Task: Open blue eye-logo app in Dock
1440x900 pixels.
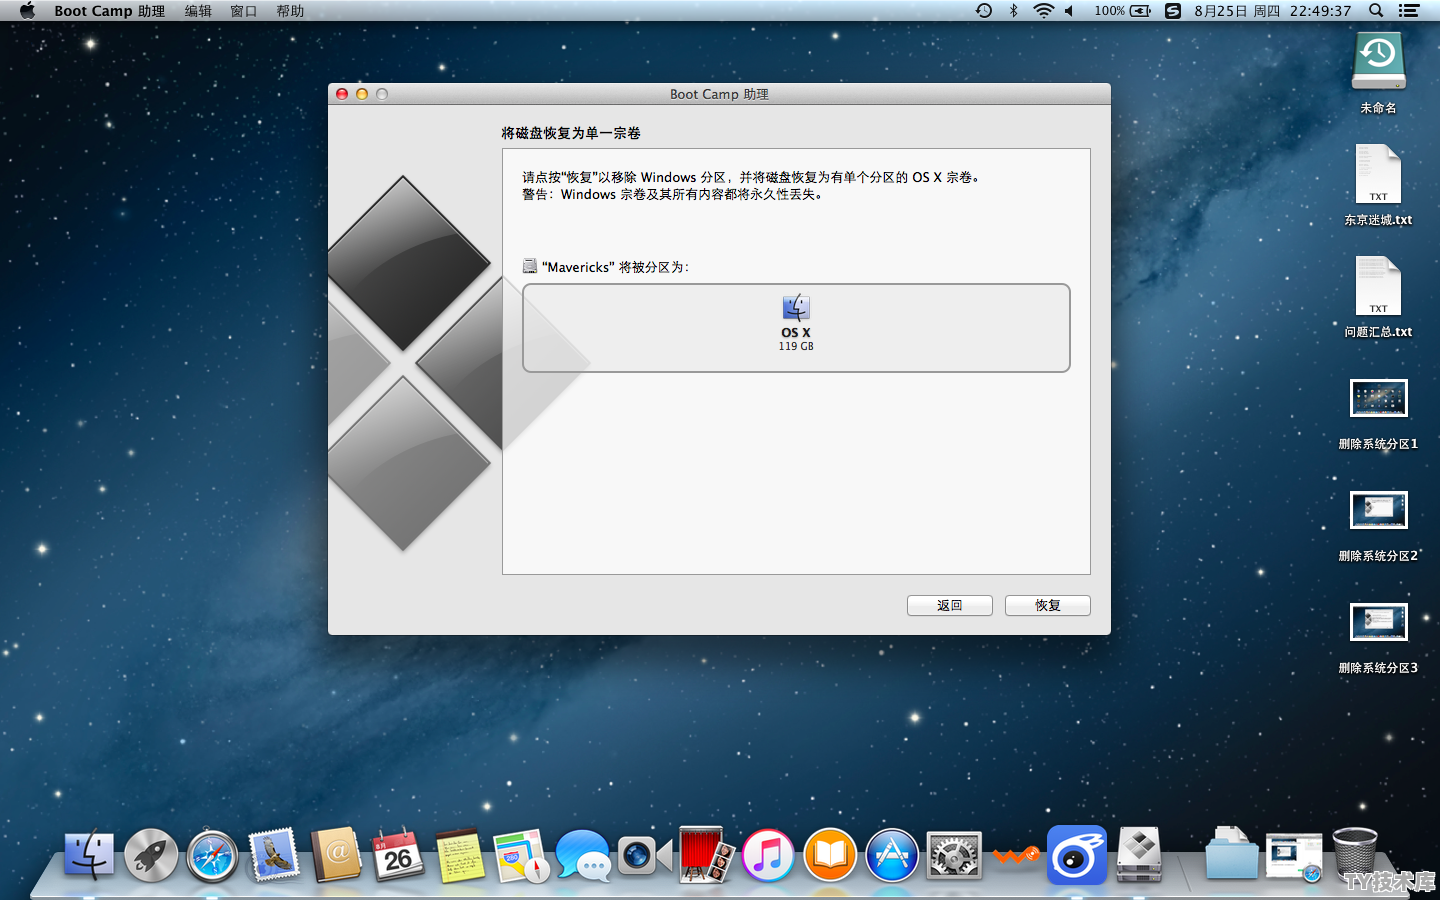Action: (x=1077, y=855)
